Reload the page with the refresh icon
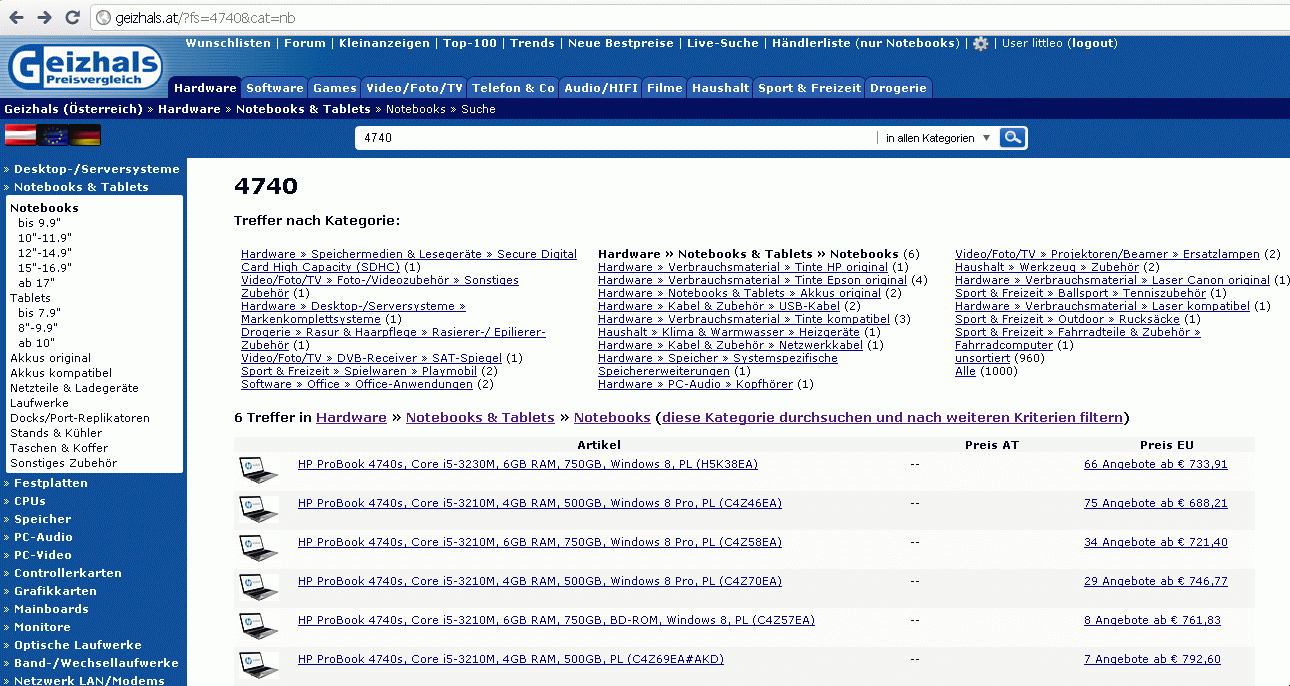The image size is (1290, 686). (x=72, y=18)
